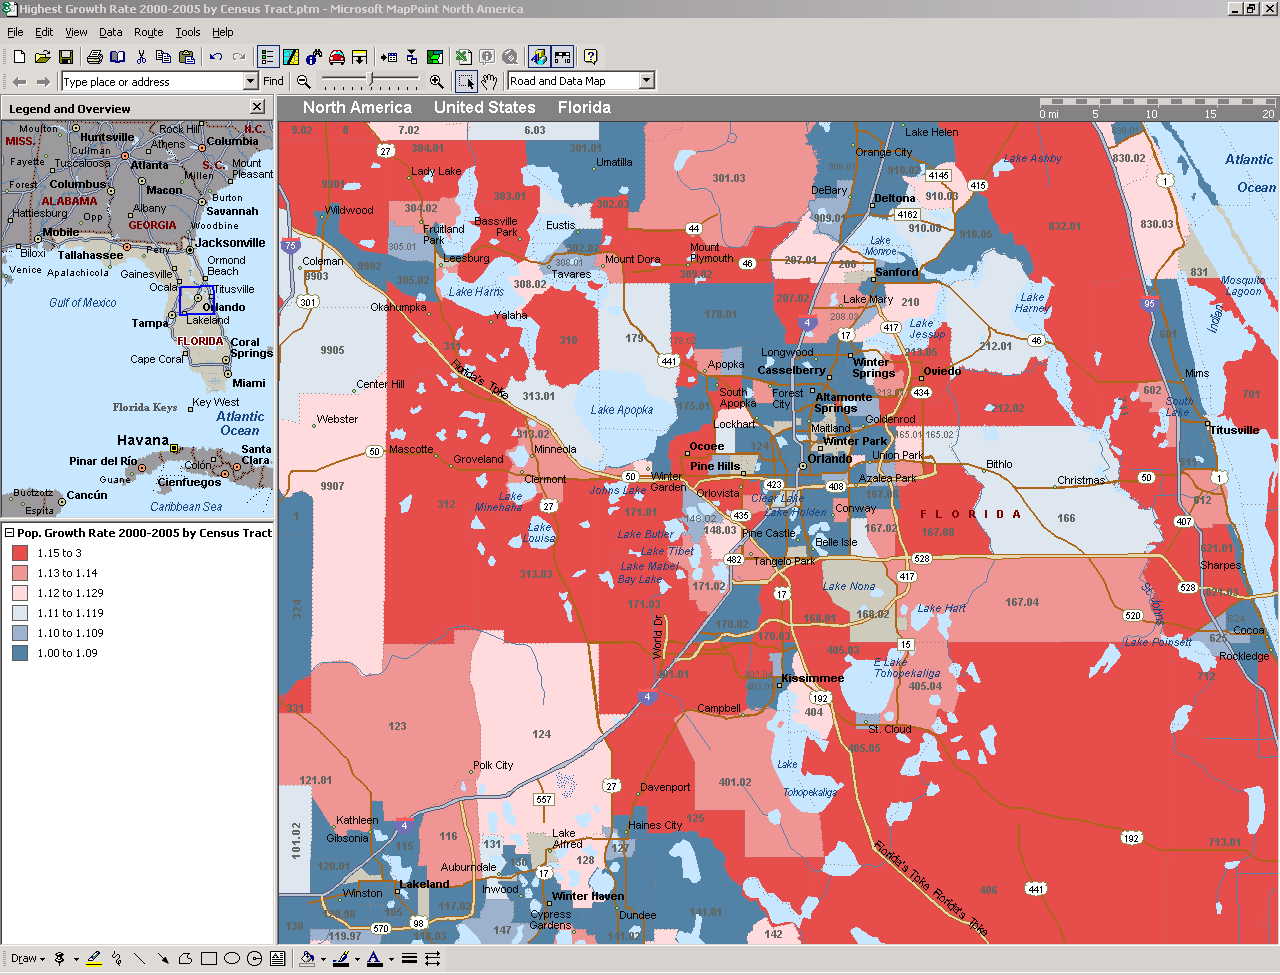Click the zoom level slider
1280x975 pixels.
[371, 81]
